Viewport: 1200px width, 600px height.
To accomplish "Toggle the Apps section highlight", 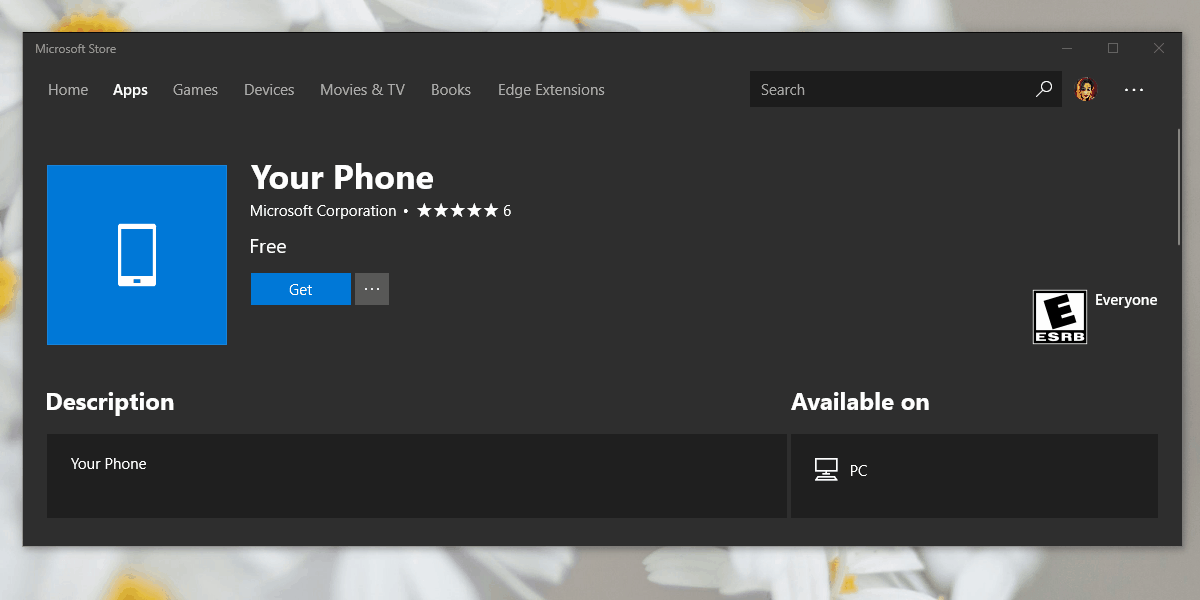I will pos(130,89).
